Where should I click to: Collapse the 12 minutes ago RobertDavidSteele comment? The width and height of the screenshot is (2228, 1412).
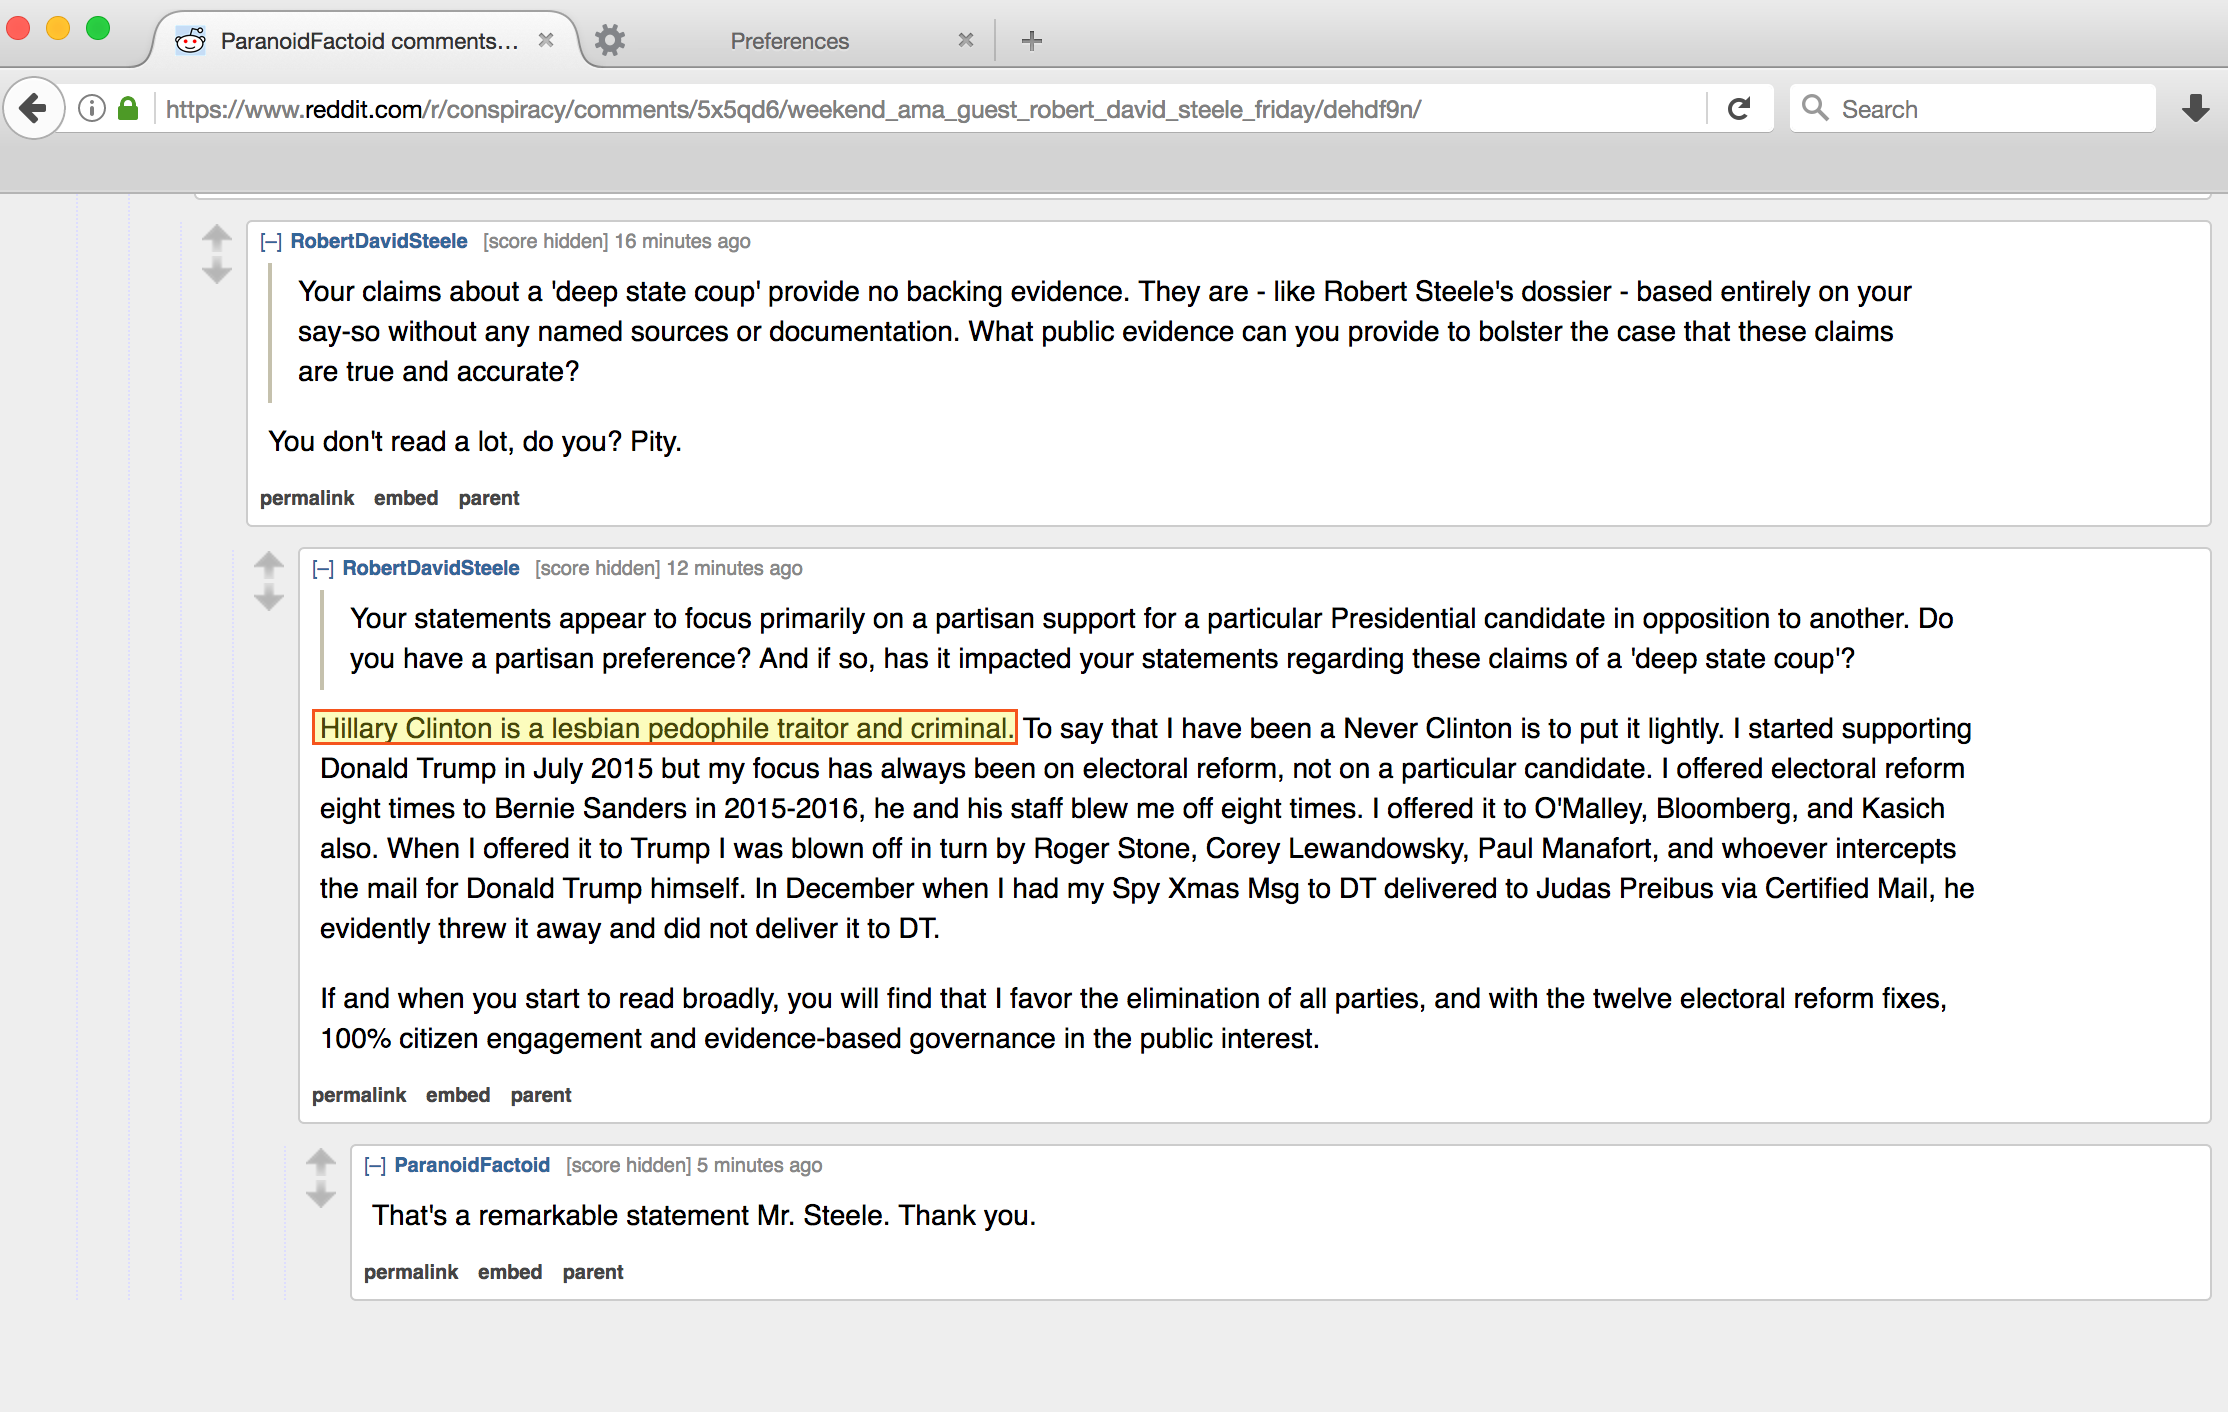[x=322, y=569]
